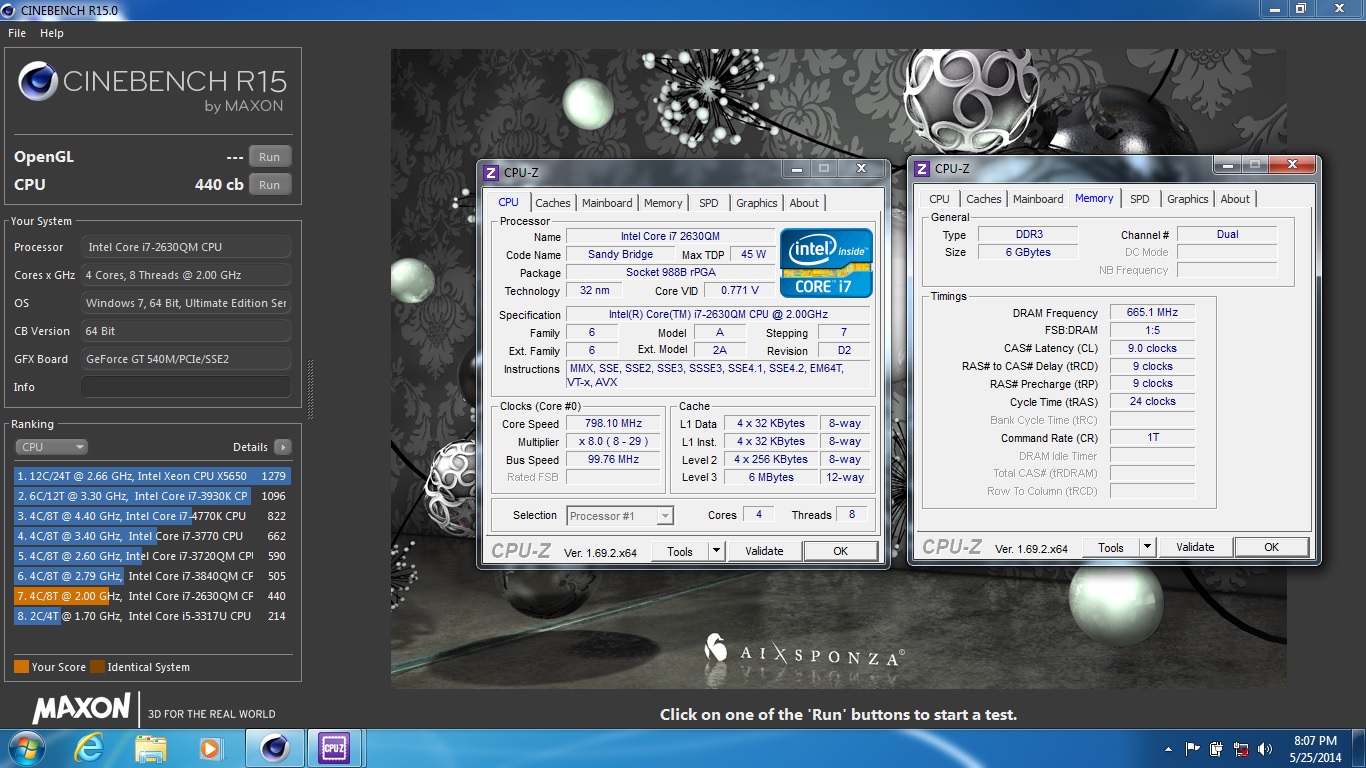1366x768 pixels.
Task: Click the power/battery tray icon
Action: tap(1217, 748)
